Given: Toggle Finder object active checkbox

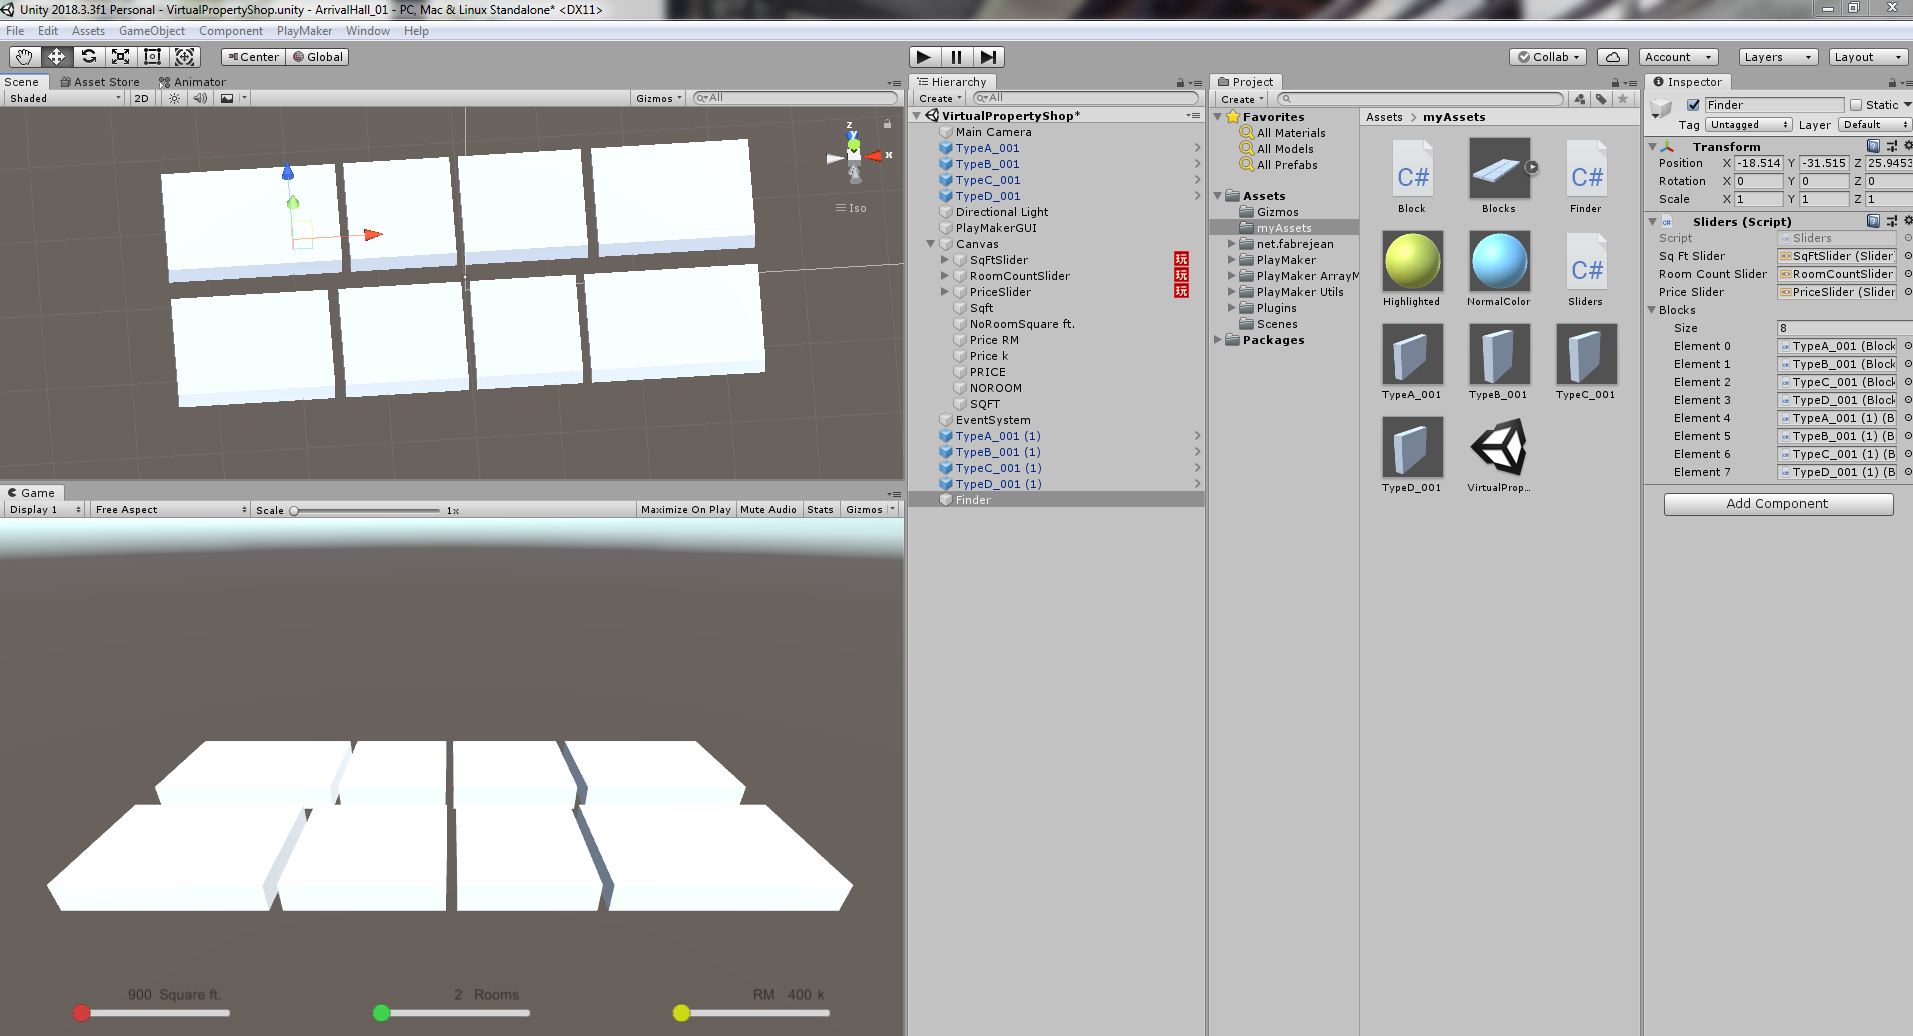Looking at the screenshot, I should pos(1693,105).
